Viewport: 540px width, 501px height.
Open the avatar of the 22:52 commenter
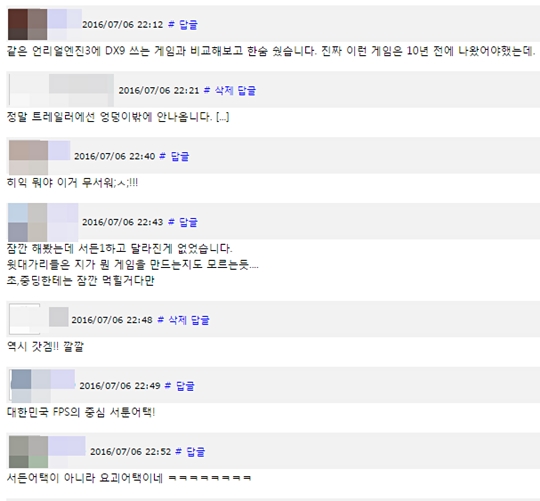tap(28, 451)
